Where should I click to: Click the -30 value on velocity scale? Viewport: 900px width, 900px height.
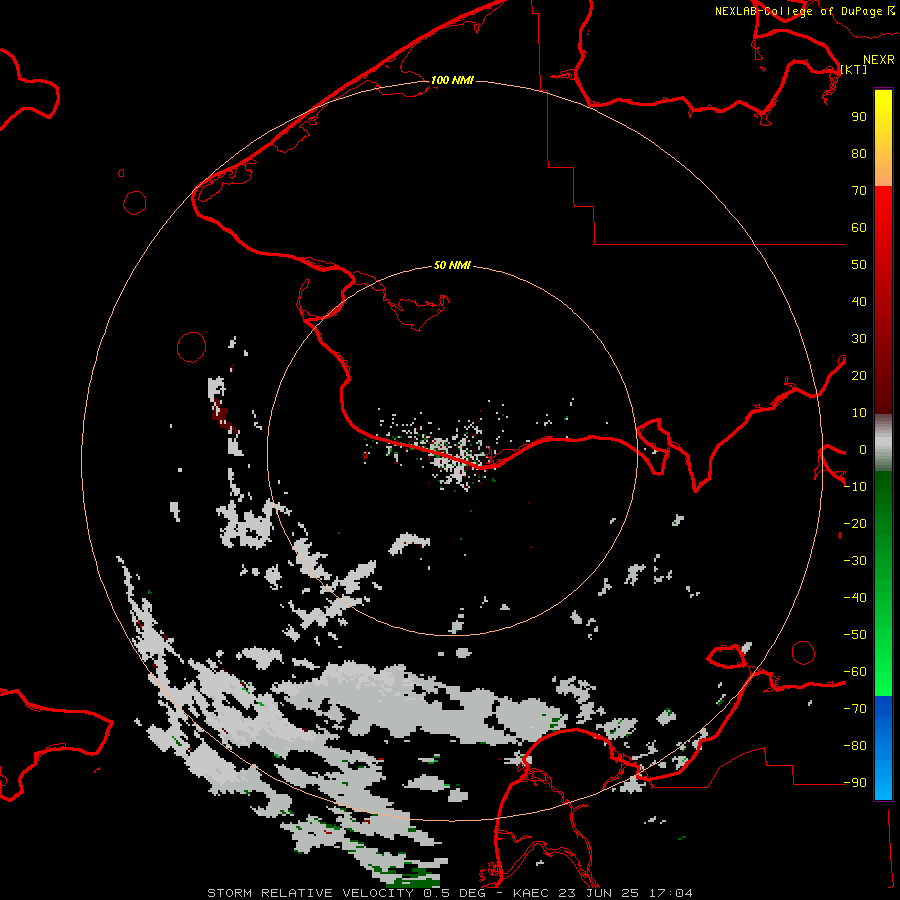coord(855,561)
